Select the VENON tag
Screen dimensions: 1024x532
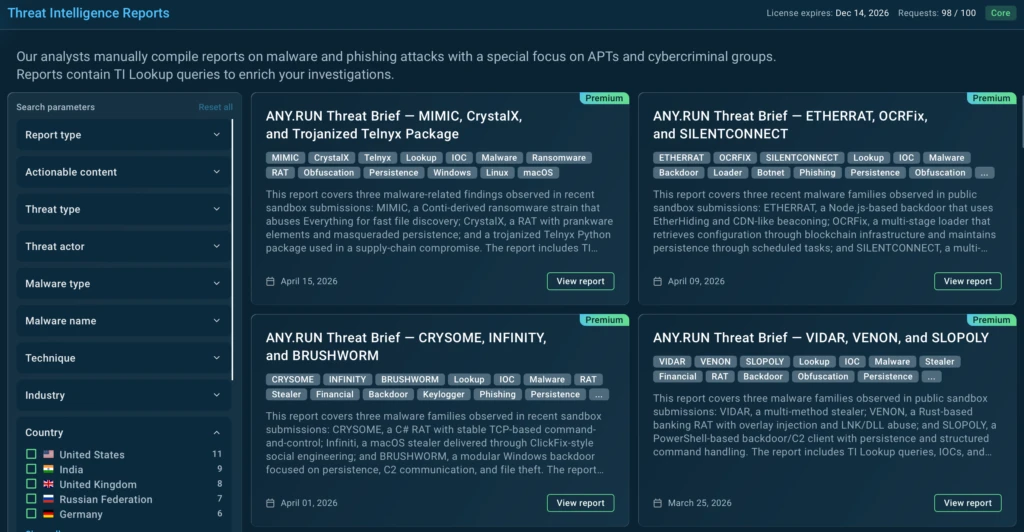pos(716,362)
